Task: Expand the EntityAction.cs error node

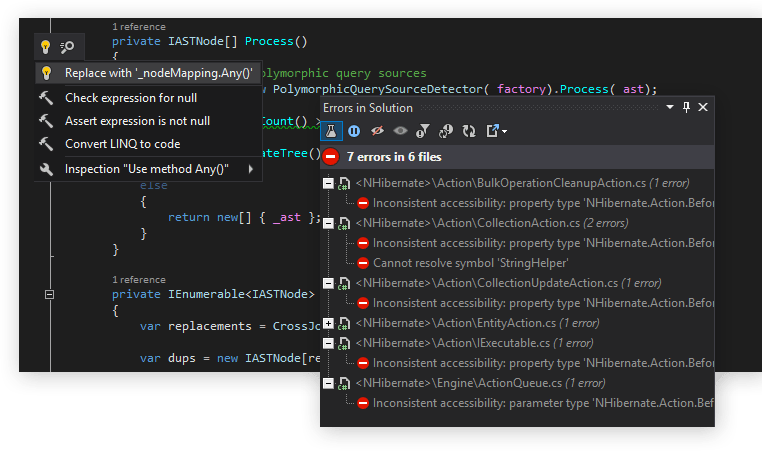Action: pos(328,324)
